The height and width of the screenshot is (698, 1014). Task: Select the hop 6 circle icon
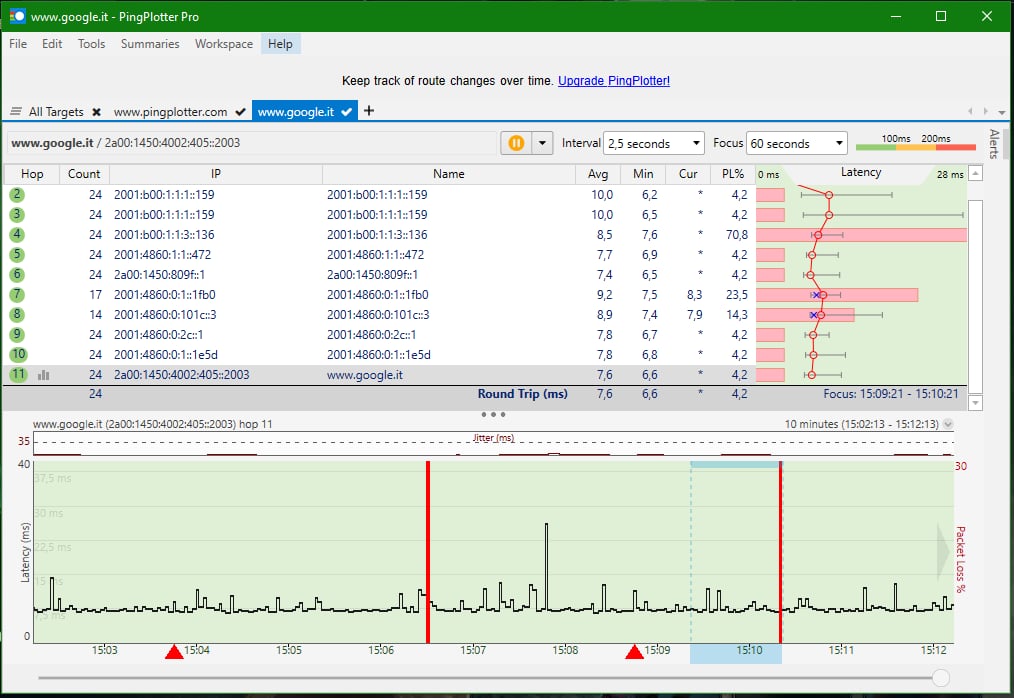[17, 275]
